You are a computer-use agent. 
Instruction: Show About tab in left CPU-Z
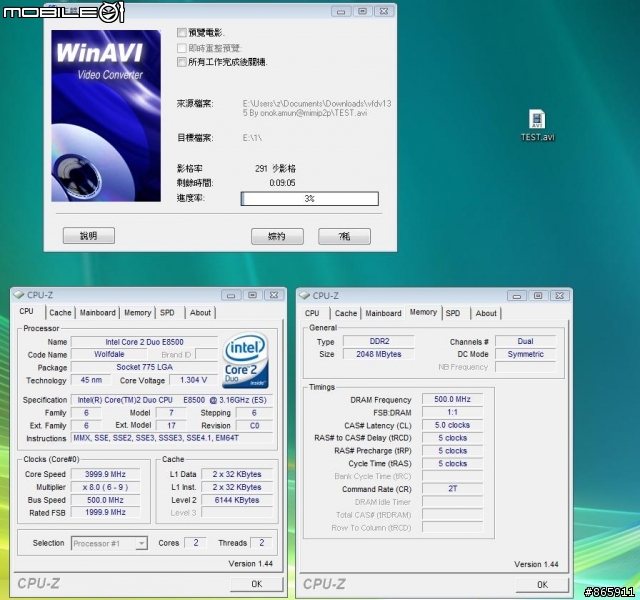tap(200, 313)
